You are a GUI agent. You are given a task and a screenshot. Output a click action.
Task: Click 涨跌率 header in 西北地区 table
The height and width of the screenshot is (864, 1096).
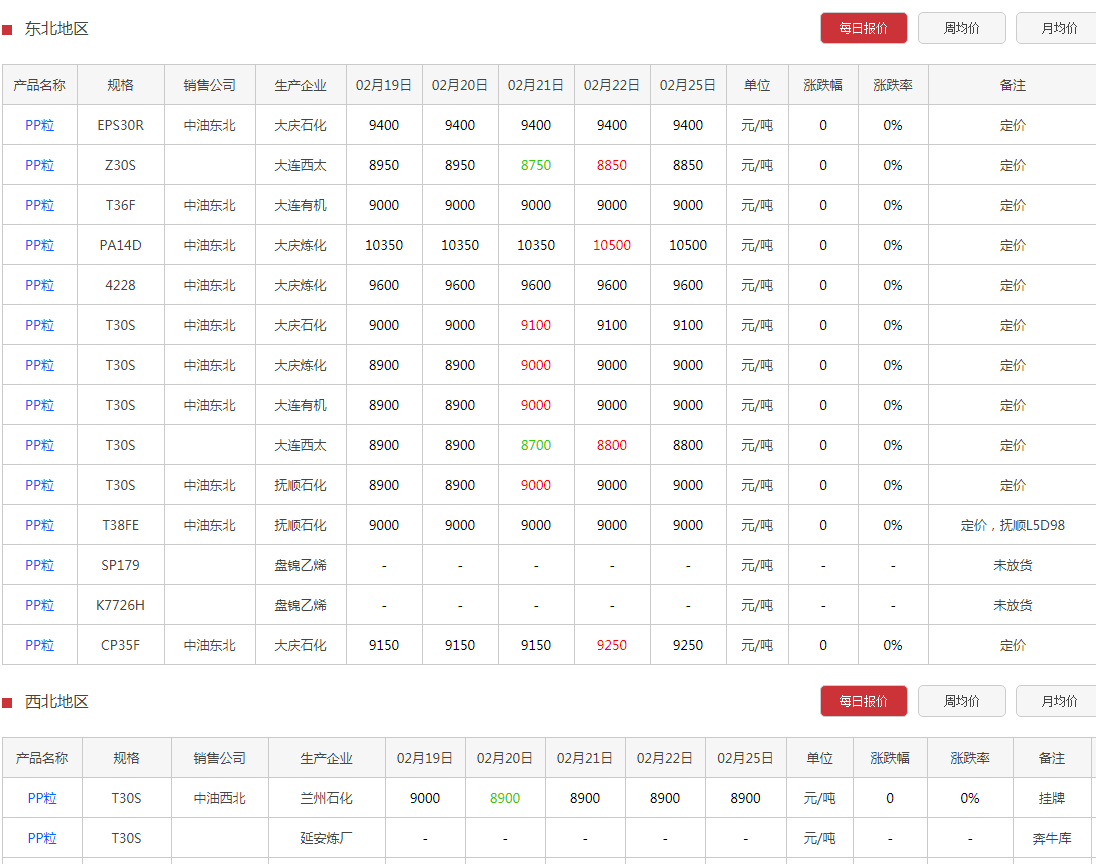coord(970,758)
